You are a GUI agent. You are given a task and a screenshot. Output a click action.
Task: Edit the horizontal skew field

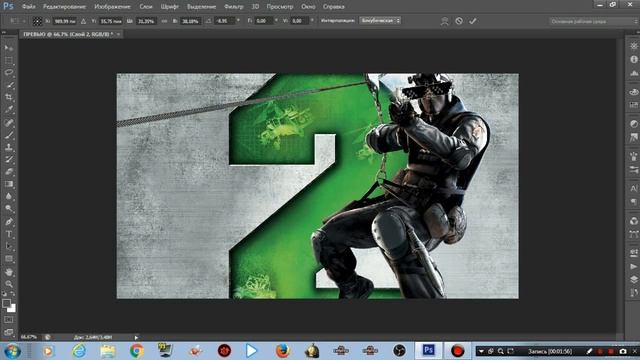pos(263,21)
